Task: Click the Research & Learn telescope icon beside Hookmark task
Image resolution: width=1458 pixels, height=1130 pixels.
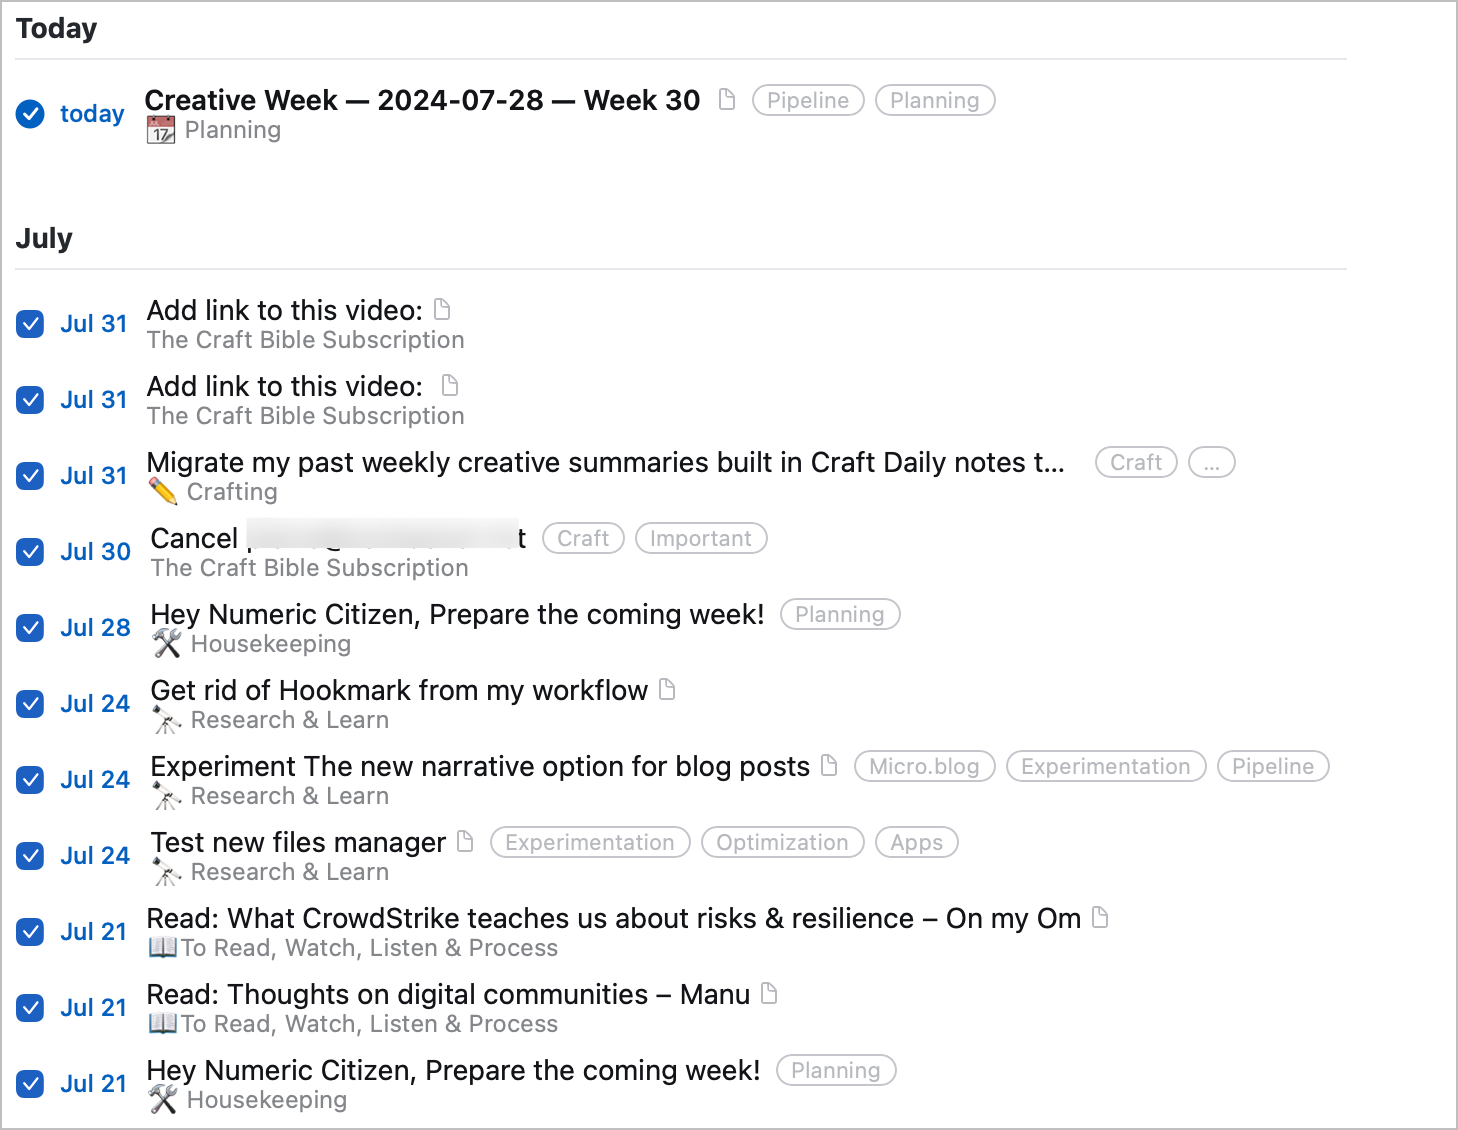Action: click(165, 719)
